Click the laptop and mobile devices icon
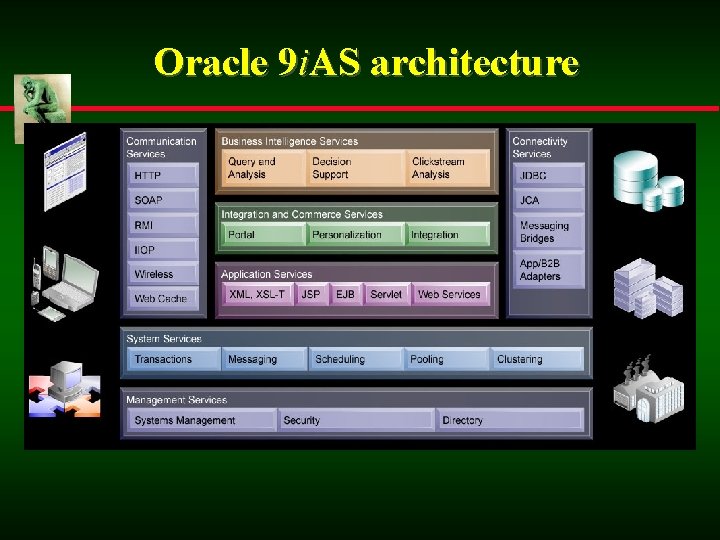Image resolution: width=720 pixels, height=540 pixels. coord(65,284)
